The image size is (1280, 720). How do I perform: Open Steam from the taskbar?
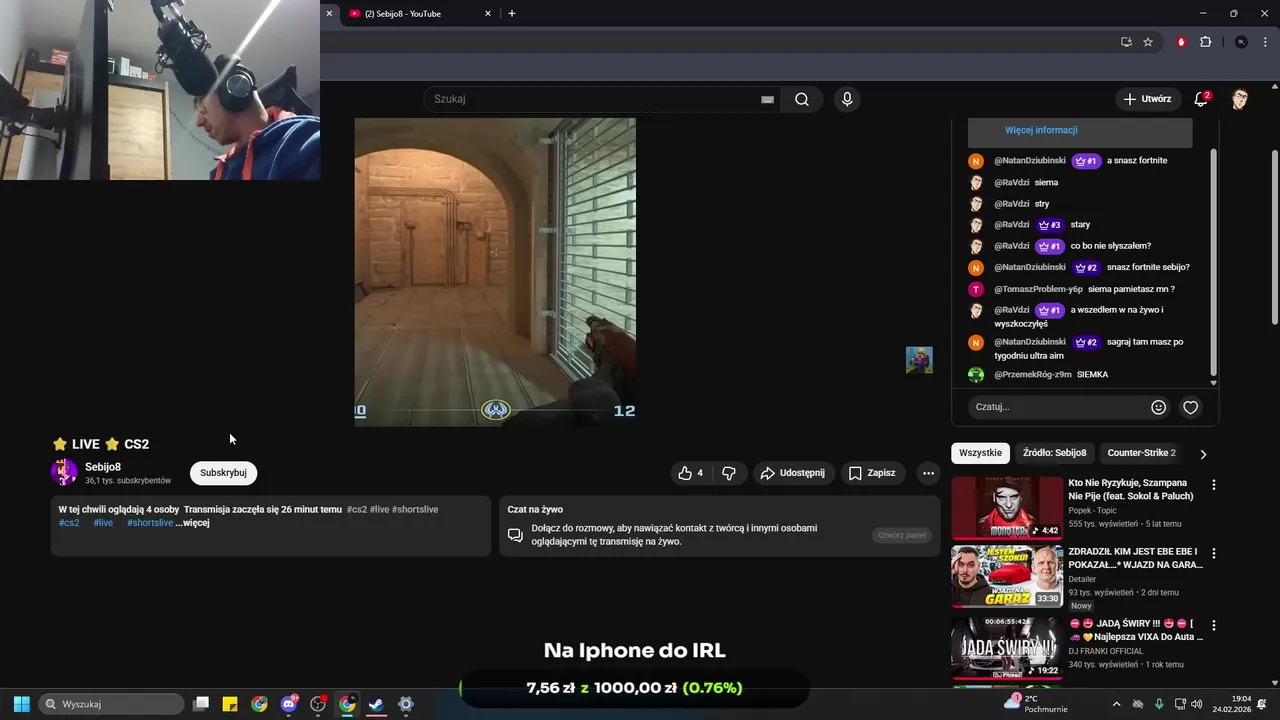click(376, 704)
